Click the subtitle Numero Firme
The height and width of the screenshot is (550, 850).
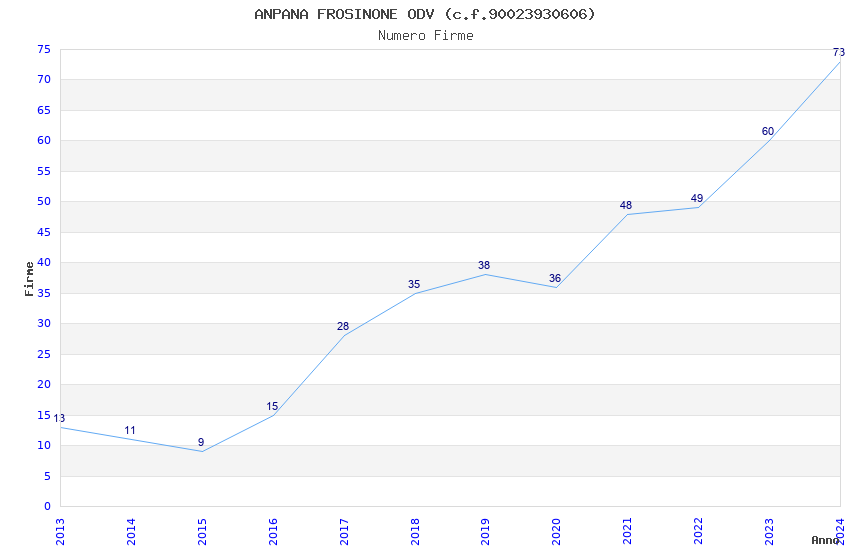[426, 36]
